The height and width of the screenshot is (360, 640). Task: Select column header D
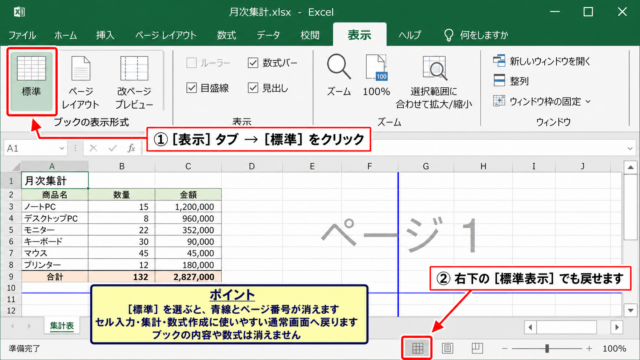click(x=252, y=166)
